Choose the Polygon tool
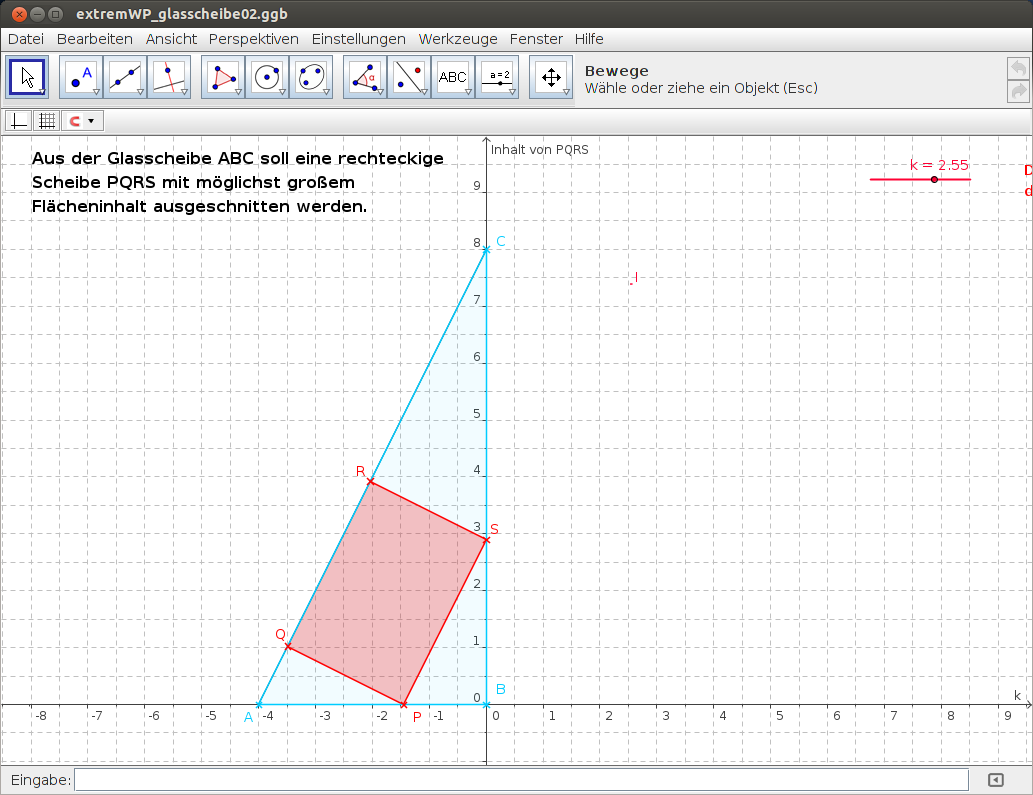Image resolution: width=1033 pixels, height=795 pixels. point(221,76)
